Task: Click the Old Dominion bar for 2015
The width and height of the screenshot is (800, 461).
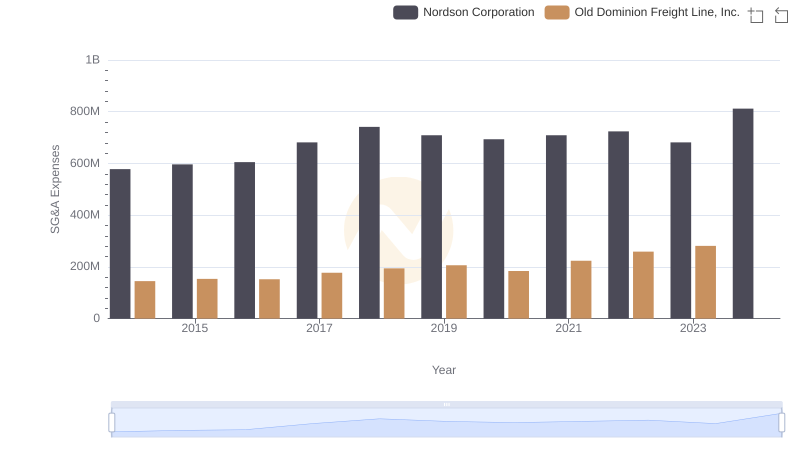Action: click(207, 299)
